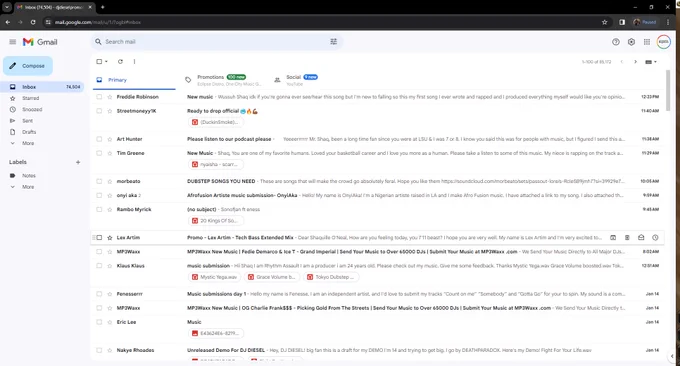The width and height of the screenshot is (680, 366).
Task: Select the Art Hunter email checkbox
Action: click(99, 139)
